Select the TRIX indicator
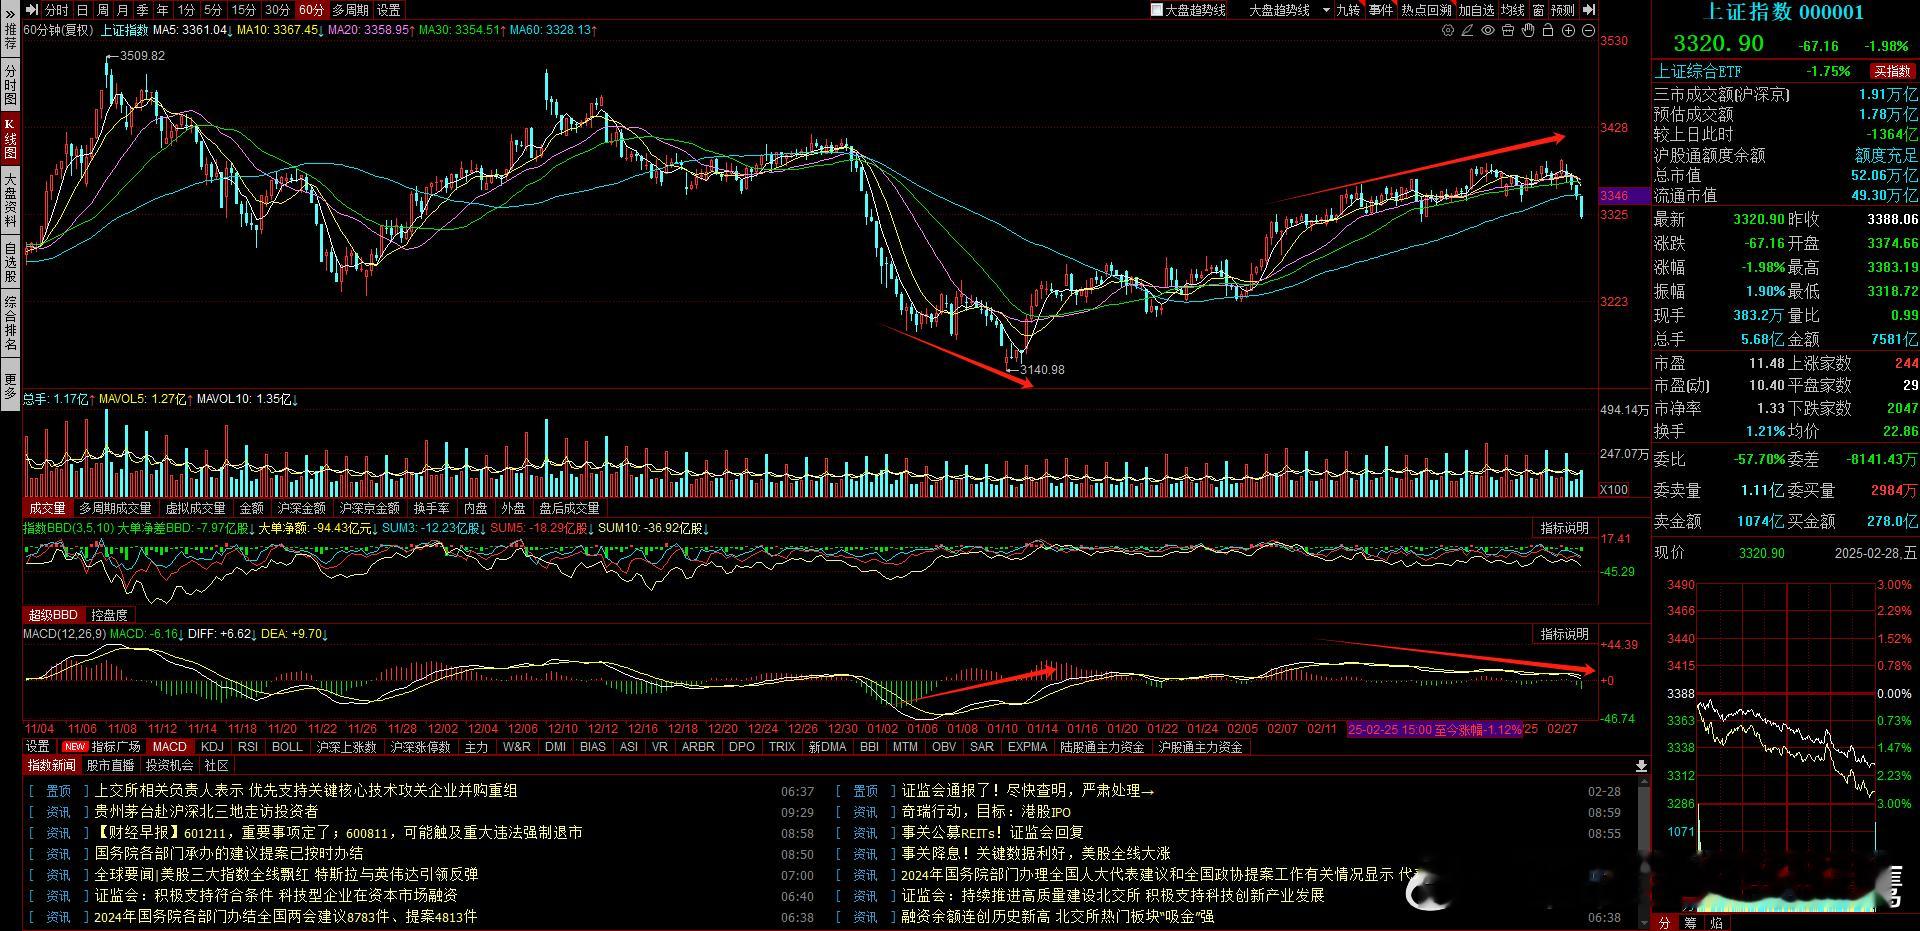The width and height of the screenshot is (1920, 931). [x=781, y=747]
